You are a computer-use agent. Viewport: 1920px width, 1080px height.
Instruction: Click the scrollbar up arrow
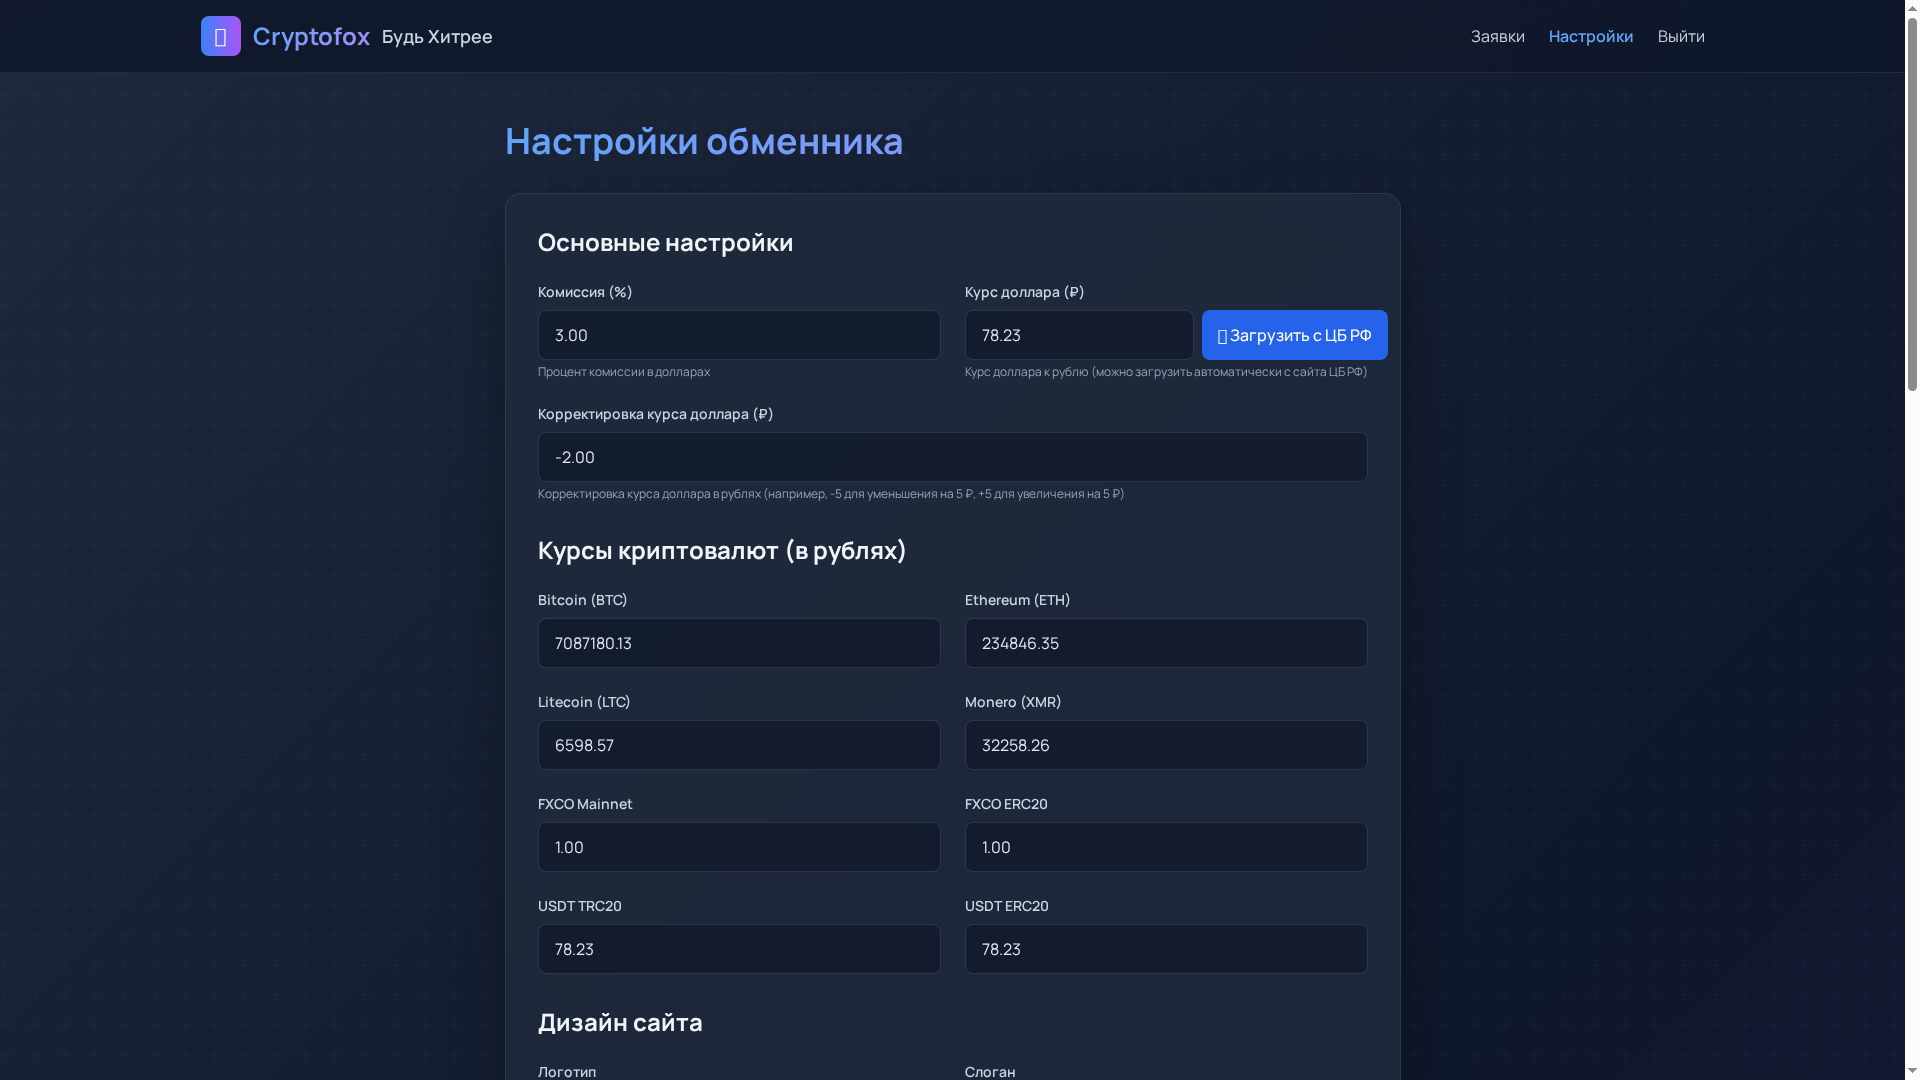(1911, 8)
